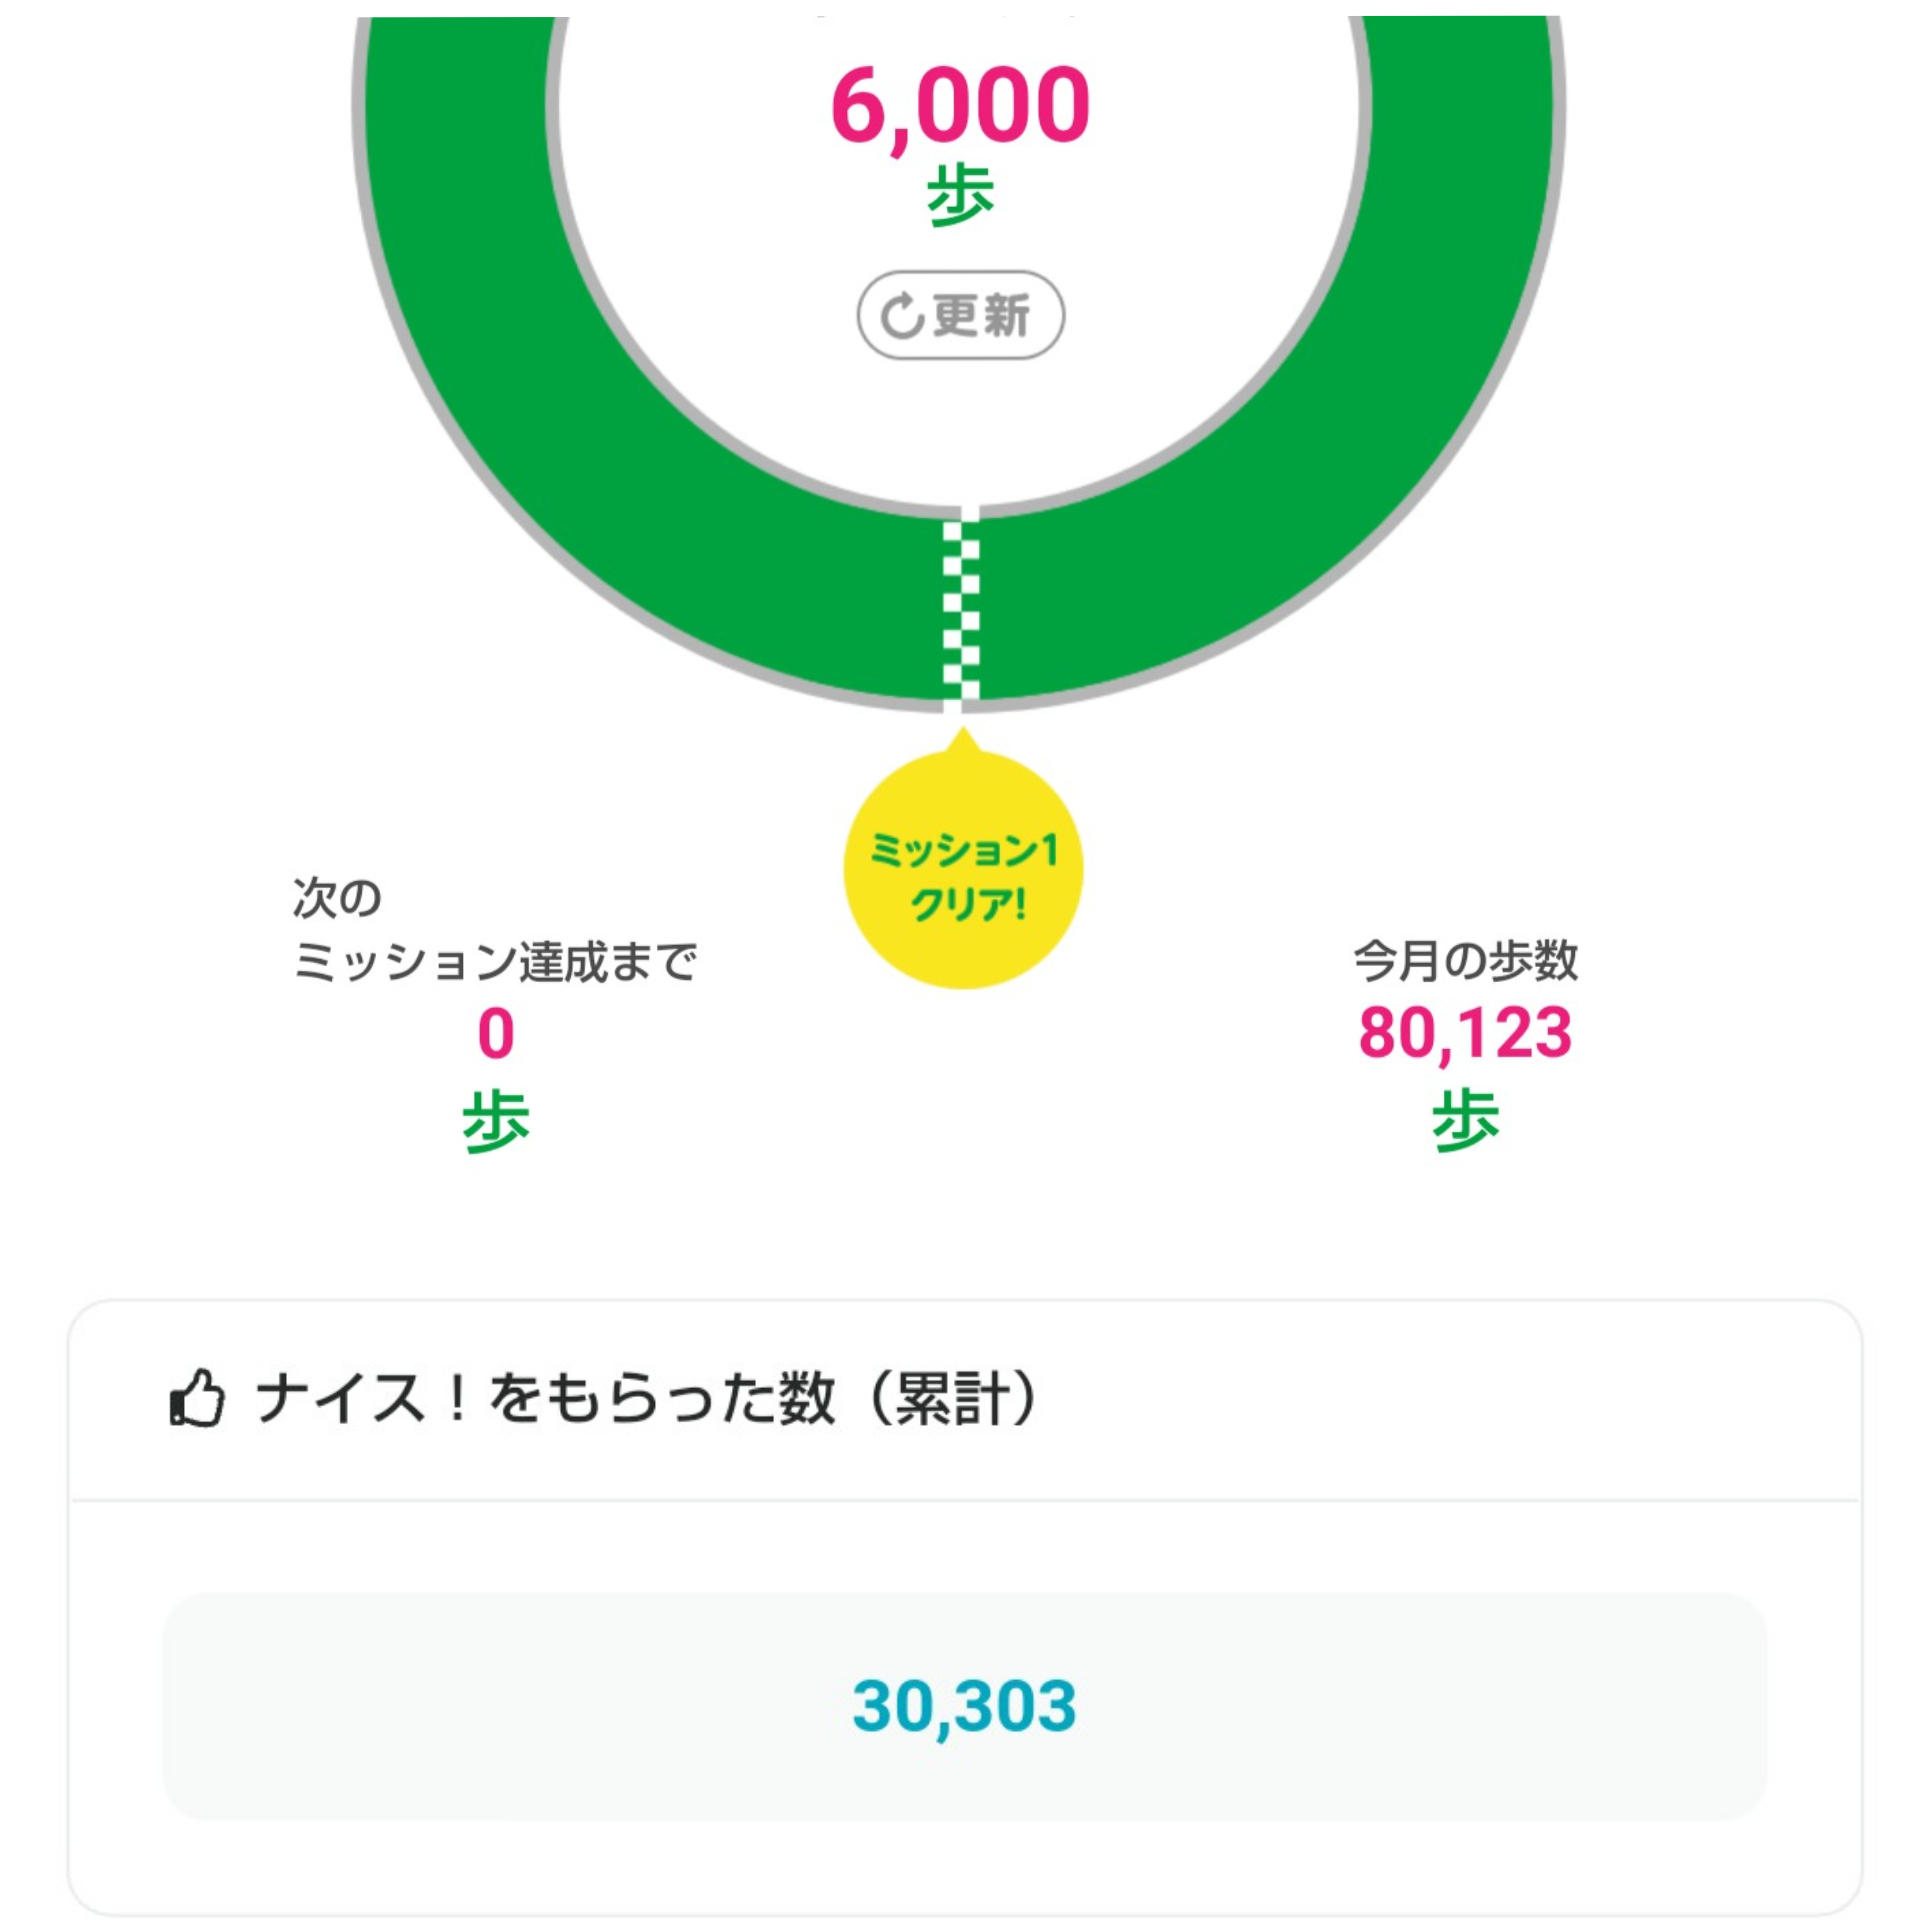Screen dimensions: 1920x1920
Task: Click the 歩 kanji below the 0 value
Action: (x=495, y=1120)
